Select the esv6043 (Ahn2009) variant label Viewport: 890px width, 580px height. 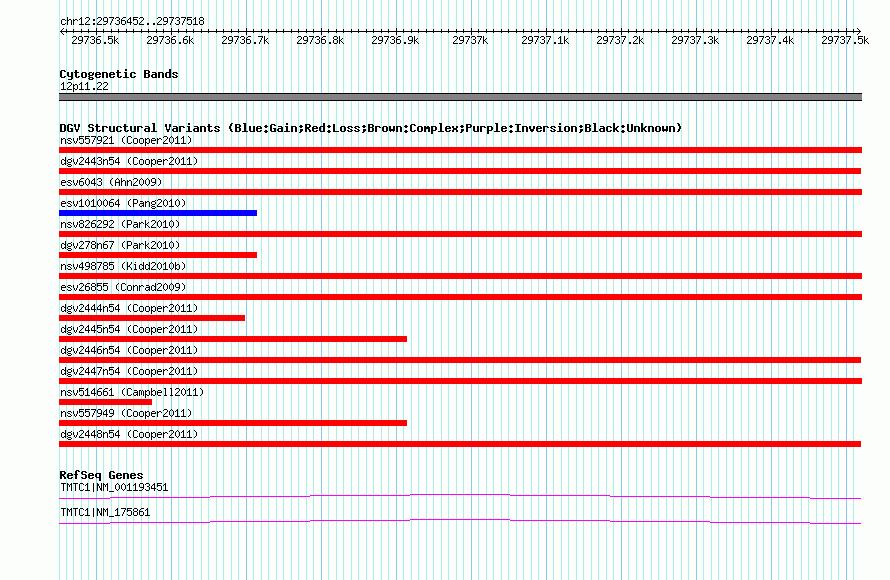pos(111,182)
